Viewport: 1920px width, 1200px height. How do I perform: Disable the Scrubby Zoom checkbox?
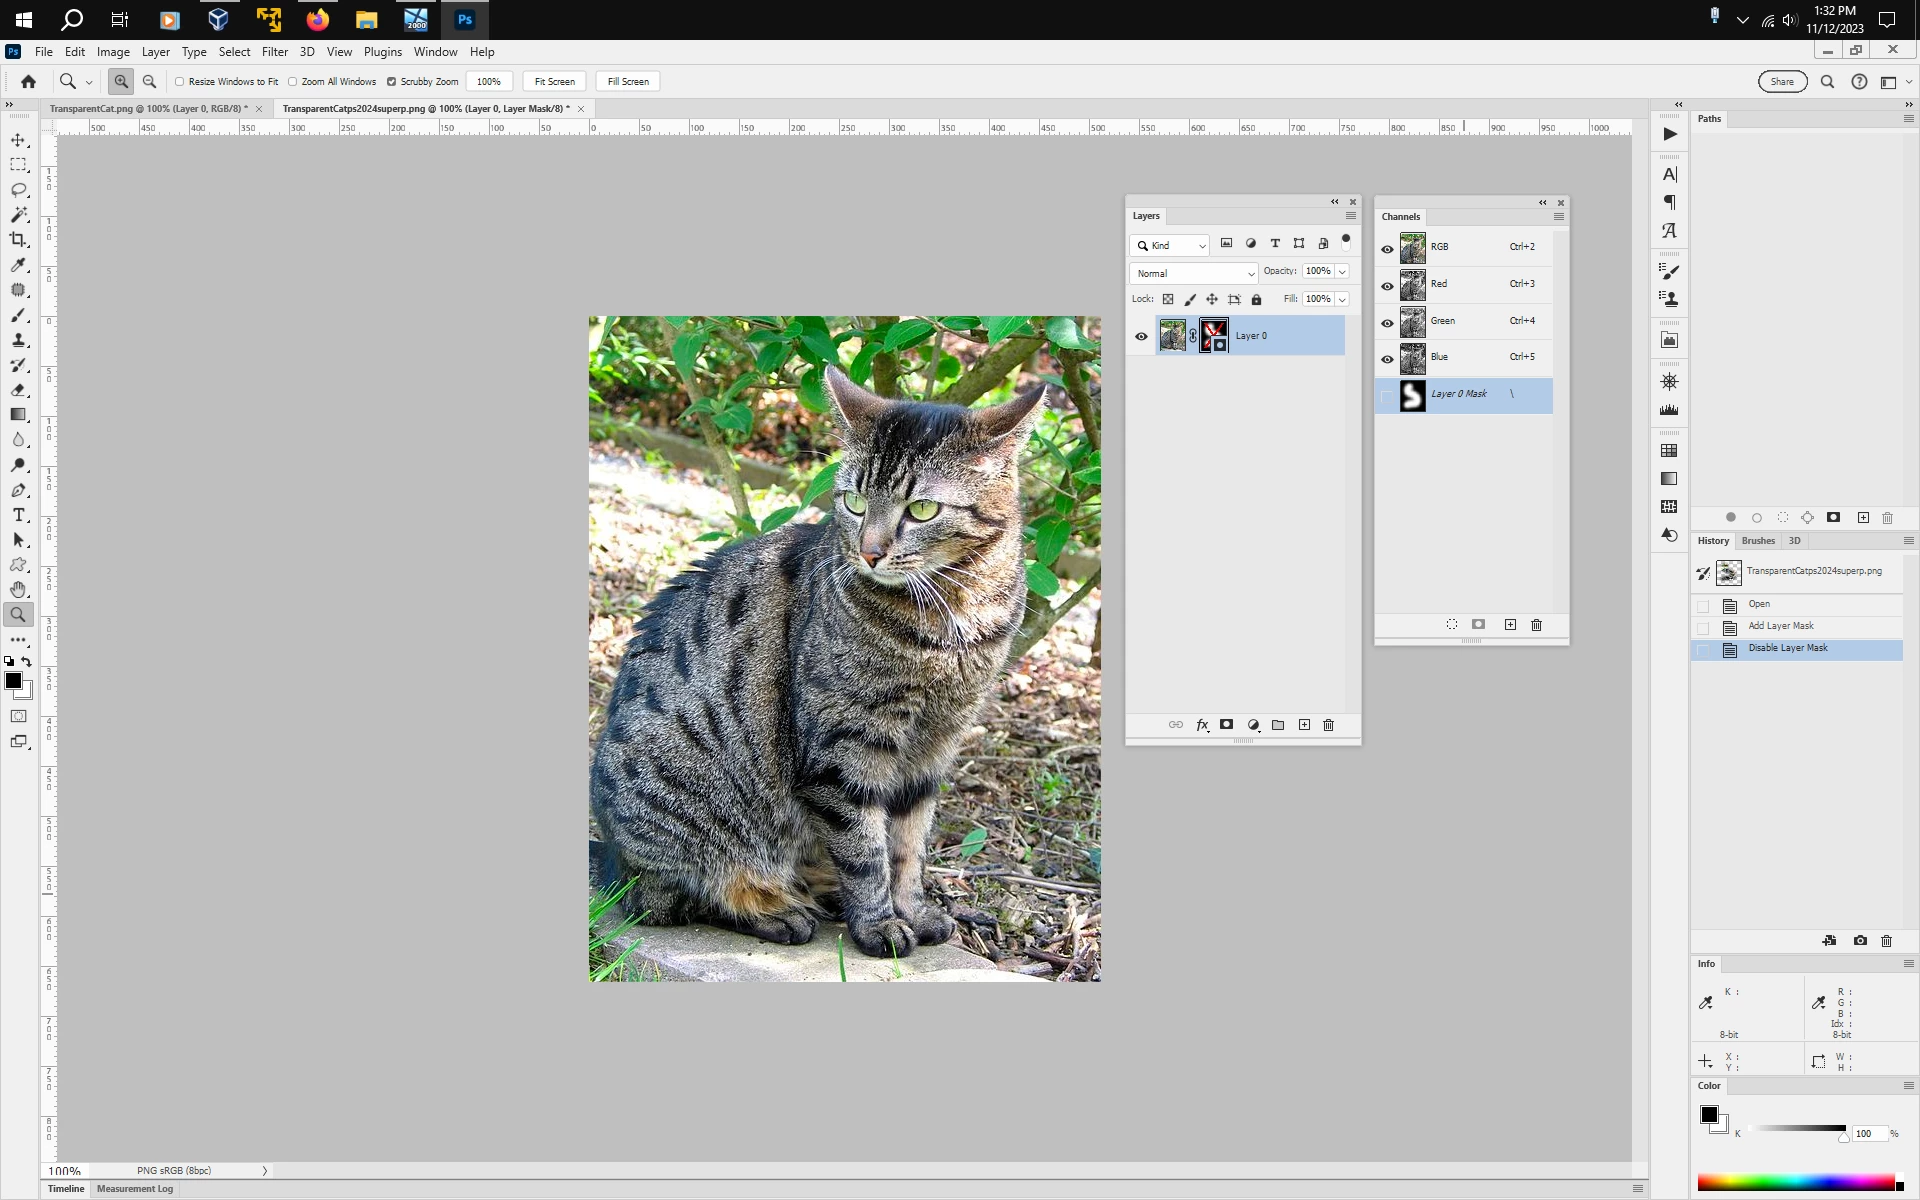(x=391, y=82)
